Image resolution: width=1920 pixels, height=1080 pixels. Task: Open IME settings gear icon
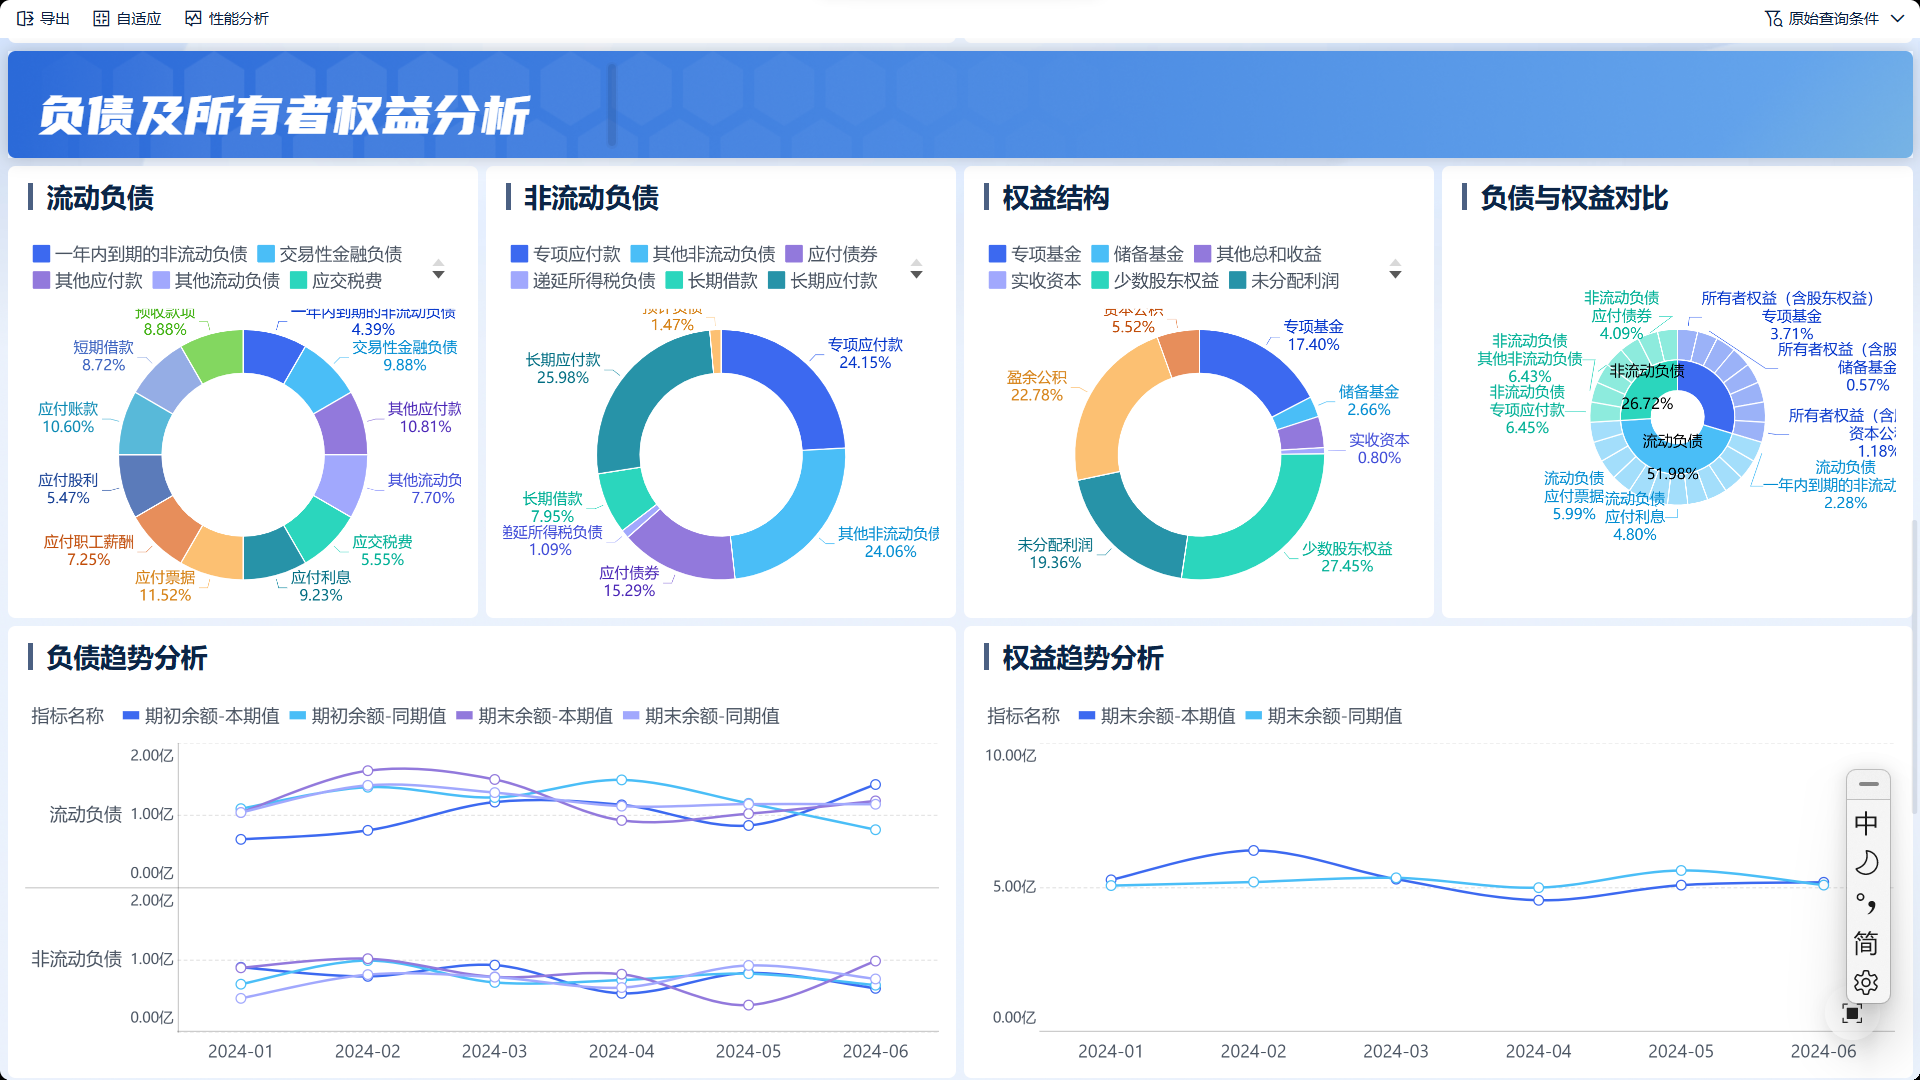pyautogui.click(x=1867, y=983)
